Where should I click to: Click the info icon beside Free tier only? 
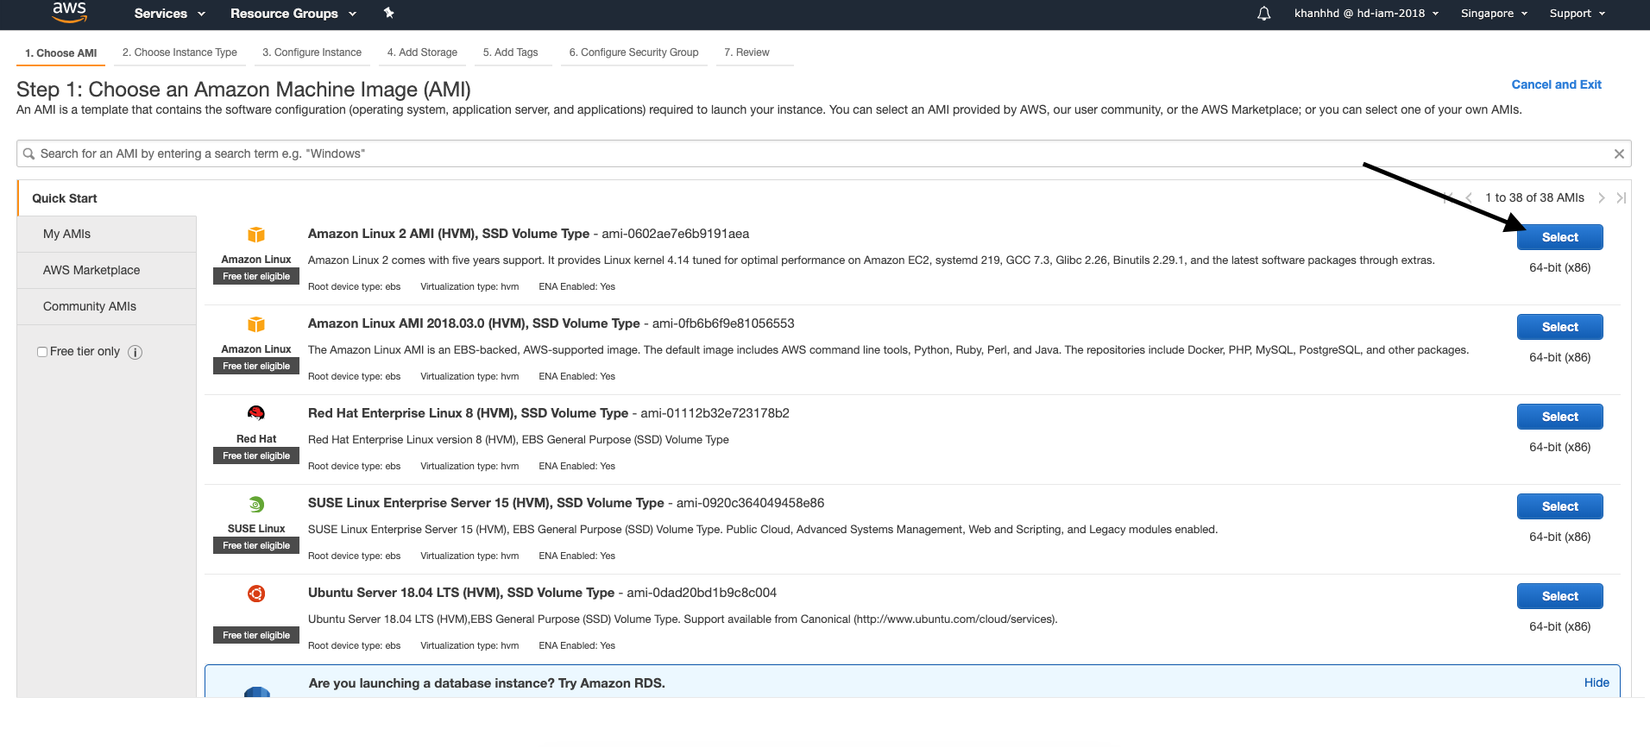[135, 352]
